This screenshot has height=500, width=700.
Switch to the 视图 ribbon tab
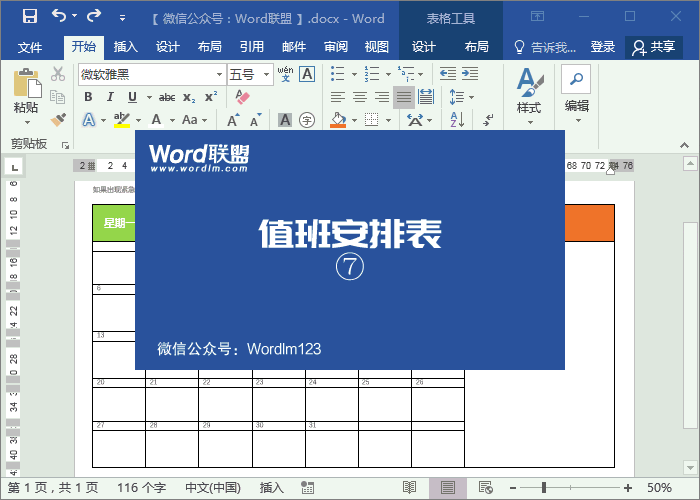point(377,47)
